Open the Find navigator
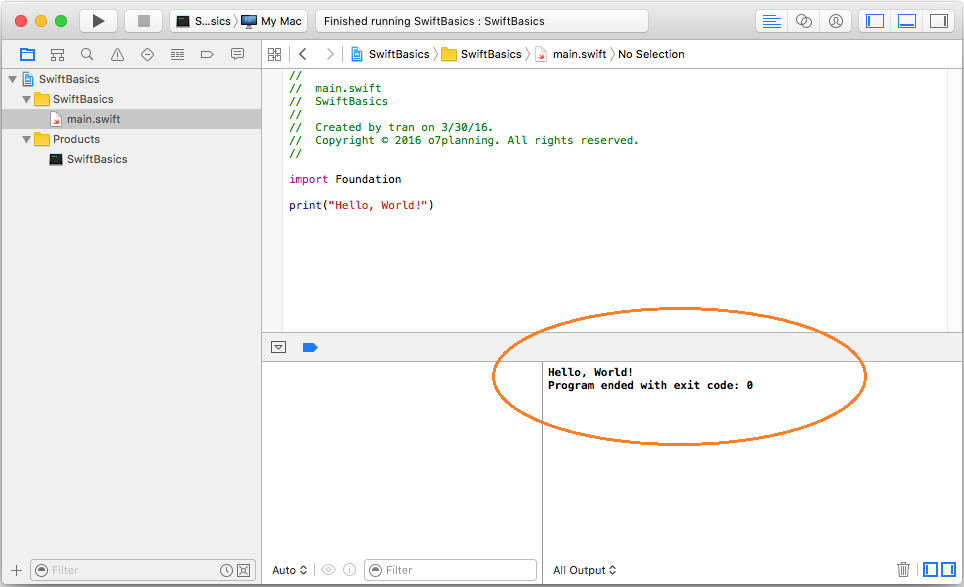The image size is (964, 587). coord(87,54)
